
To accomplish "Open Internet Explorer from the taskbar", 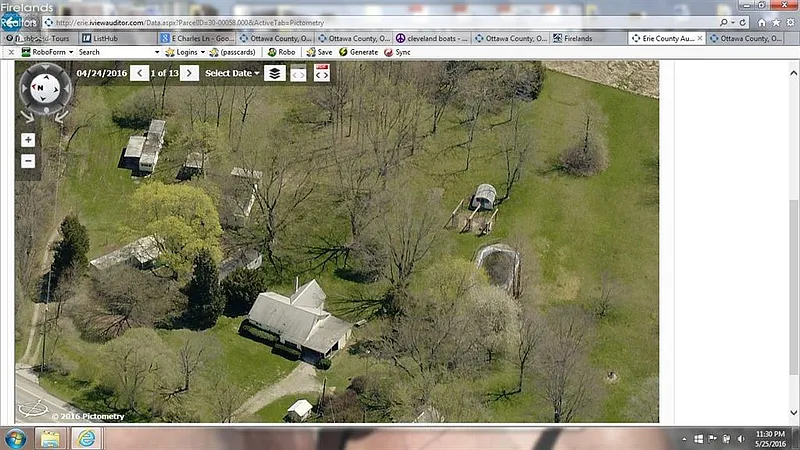I will [x=85, y=438].
